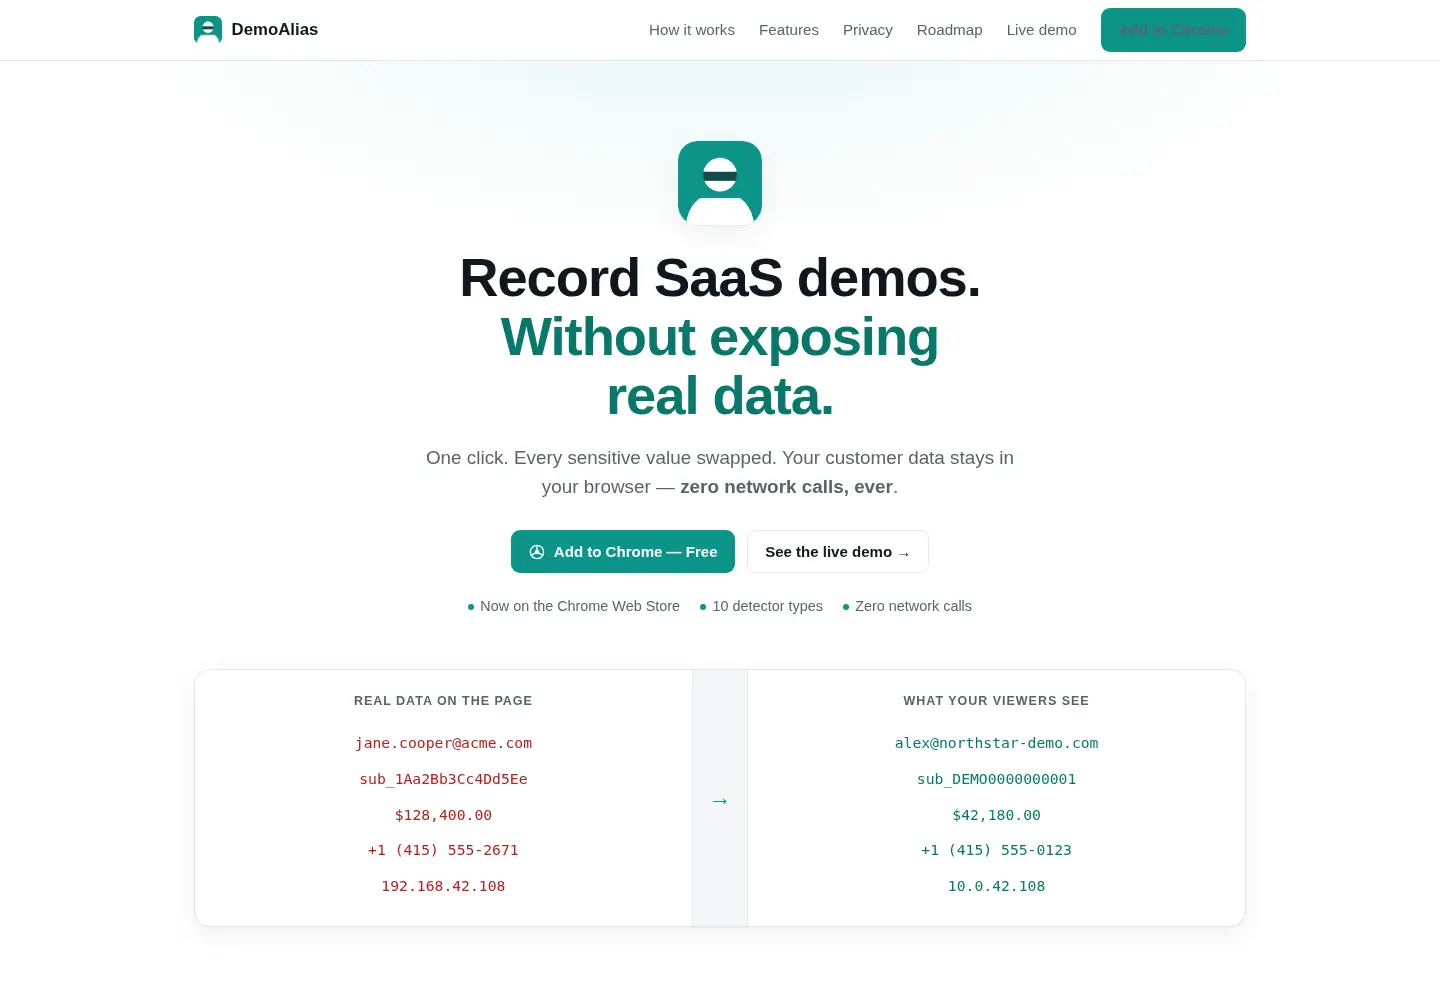Click the IP address 10.0.42.108
1440x1000 pixels.
pyautogui.click(x=996, y=886)
